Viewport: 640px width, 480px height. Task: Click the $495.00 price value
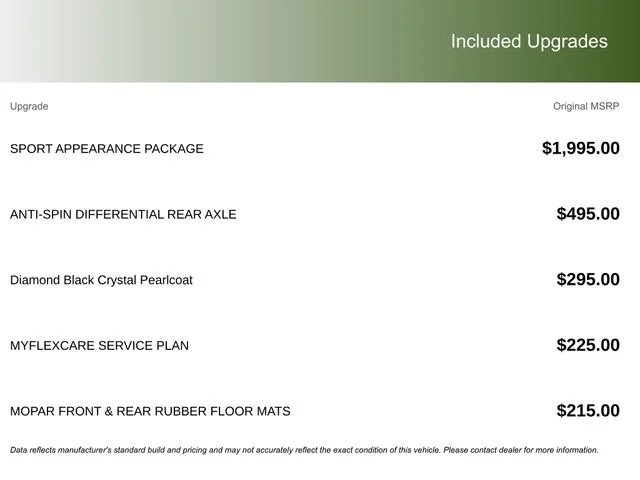pyautogui.click(x=588, y=214)
